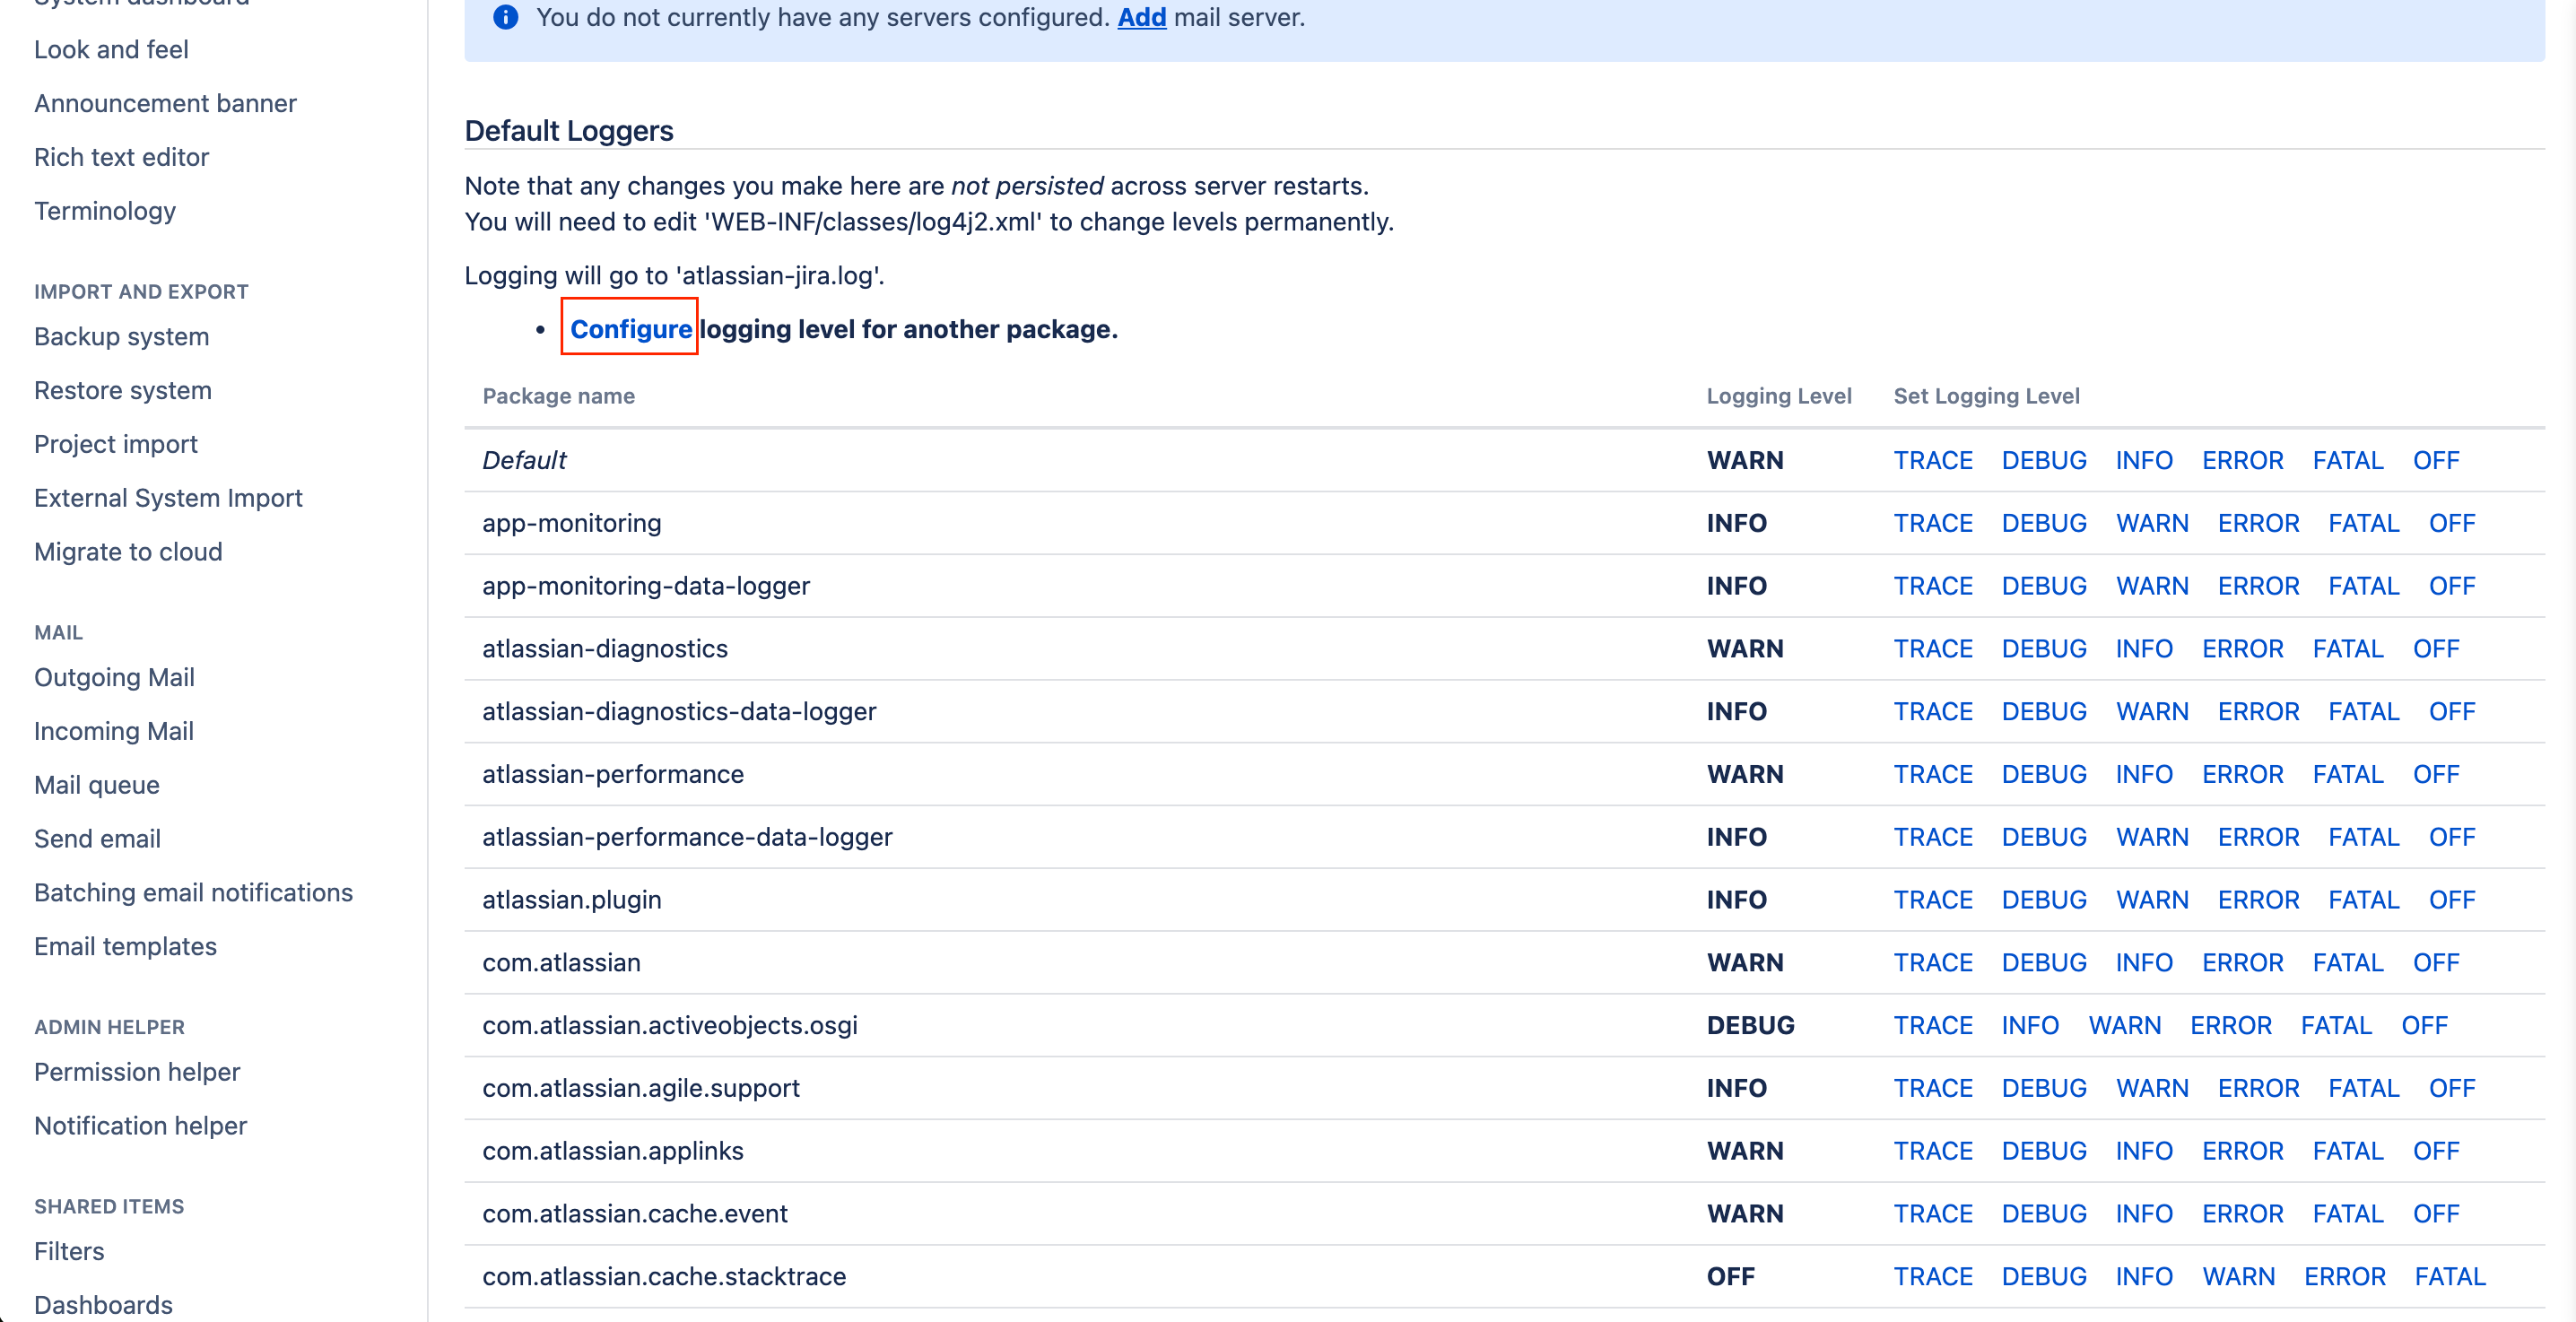The image size is (2576, 1322).
Task: Open Announcement banner settings
Action: [165, 103]
